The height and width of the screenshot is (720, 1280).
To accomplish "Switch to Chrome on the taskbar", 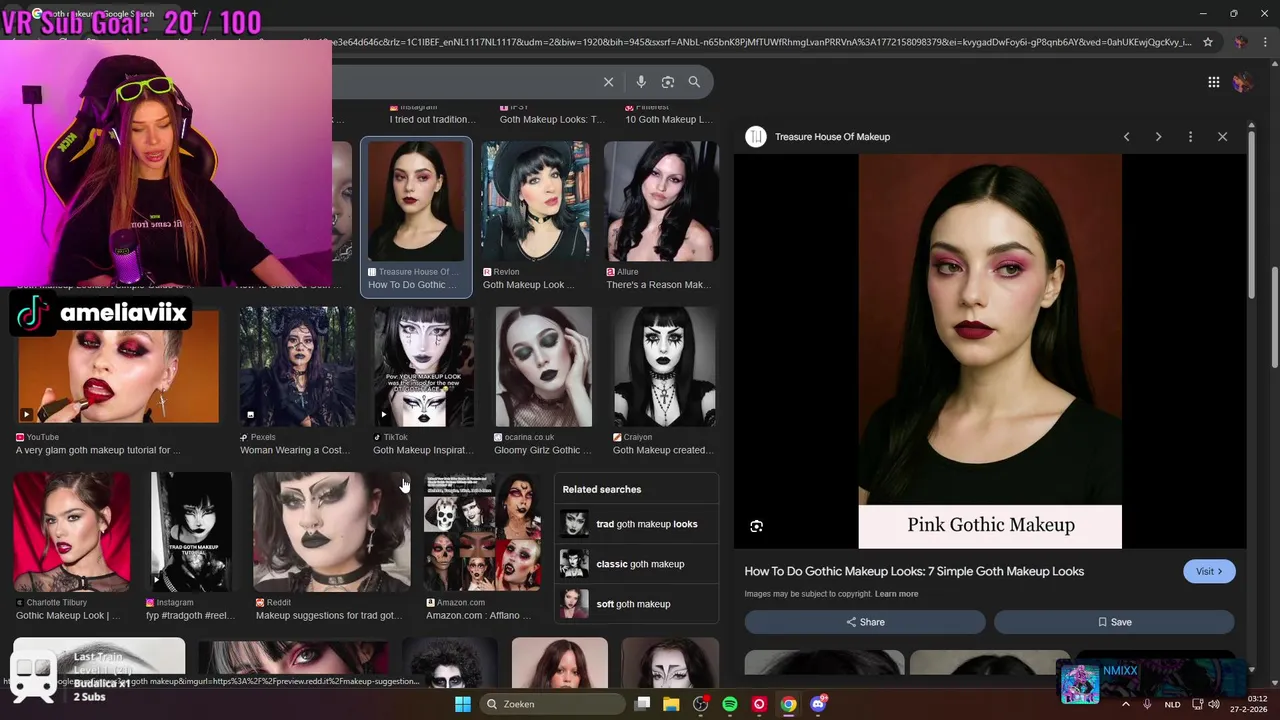I will point(789,704).
